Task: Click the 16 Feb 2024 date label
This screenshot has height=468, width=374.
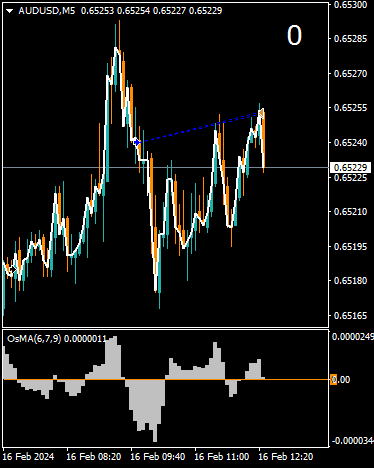Action: (x=28, y=457)
